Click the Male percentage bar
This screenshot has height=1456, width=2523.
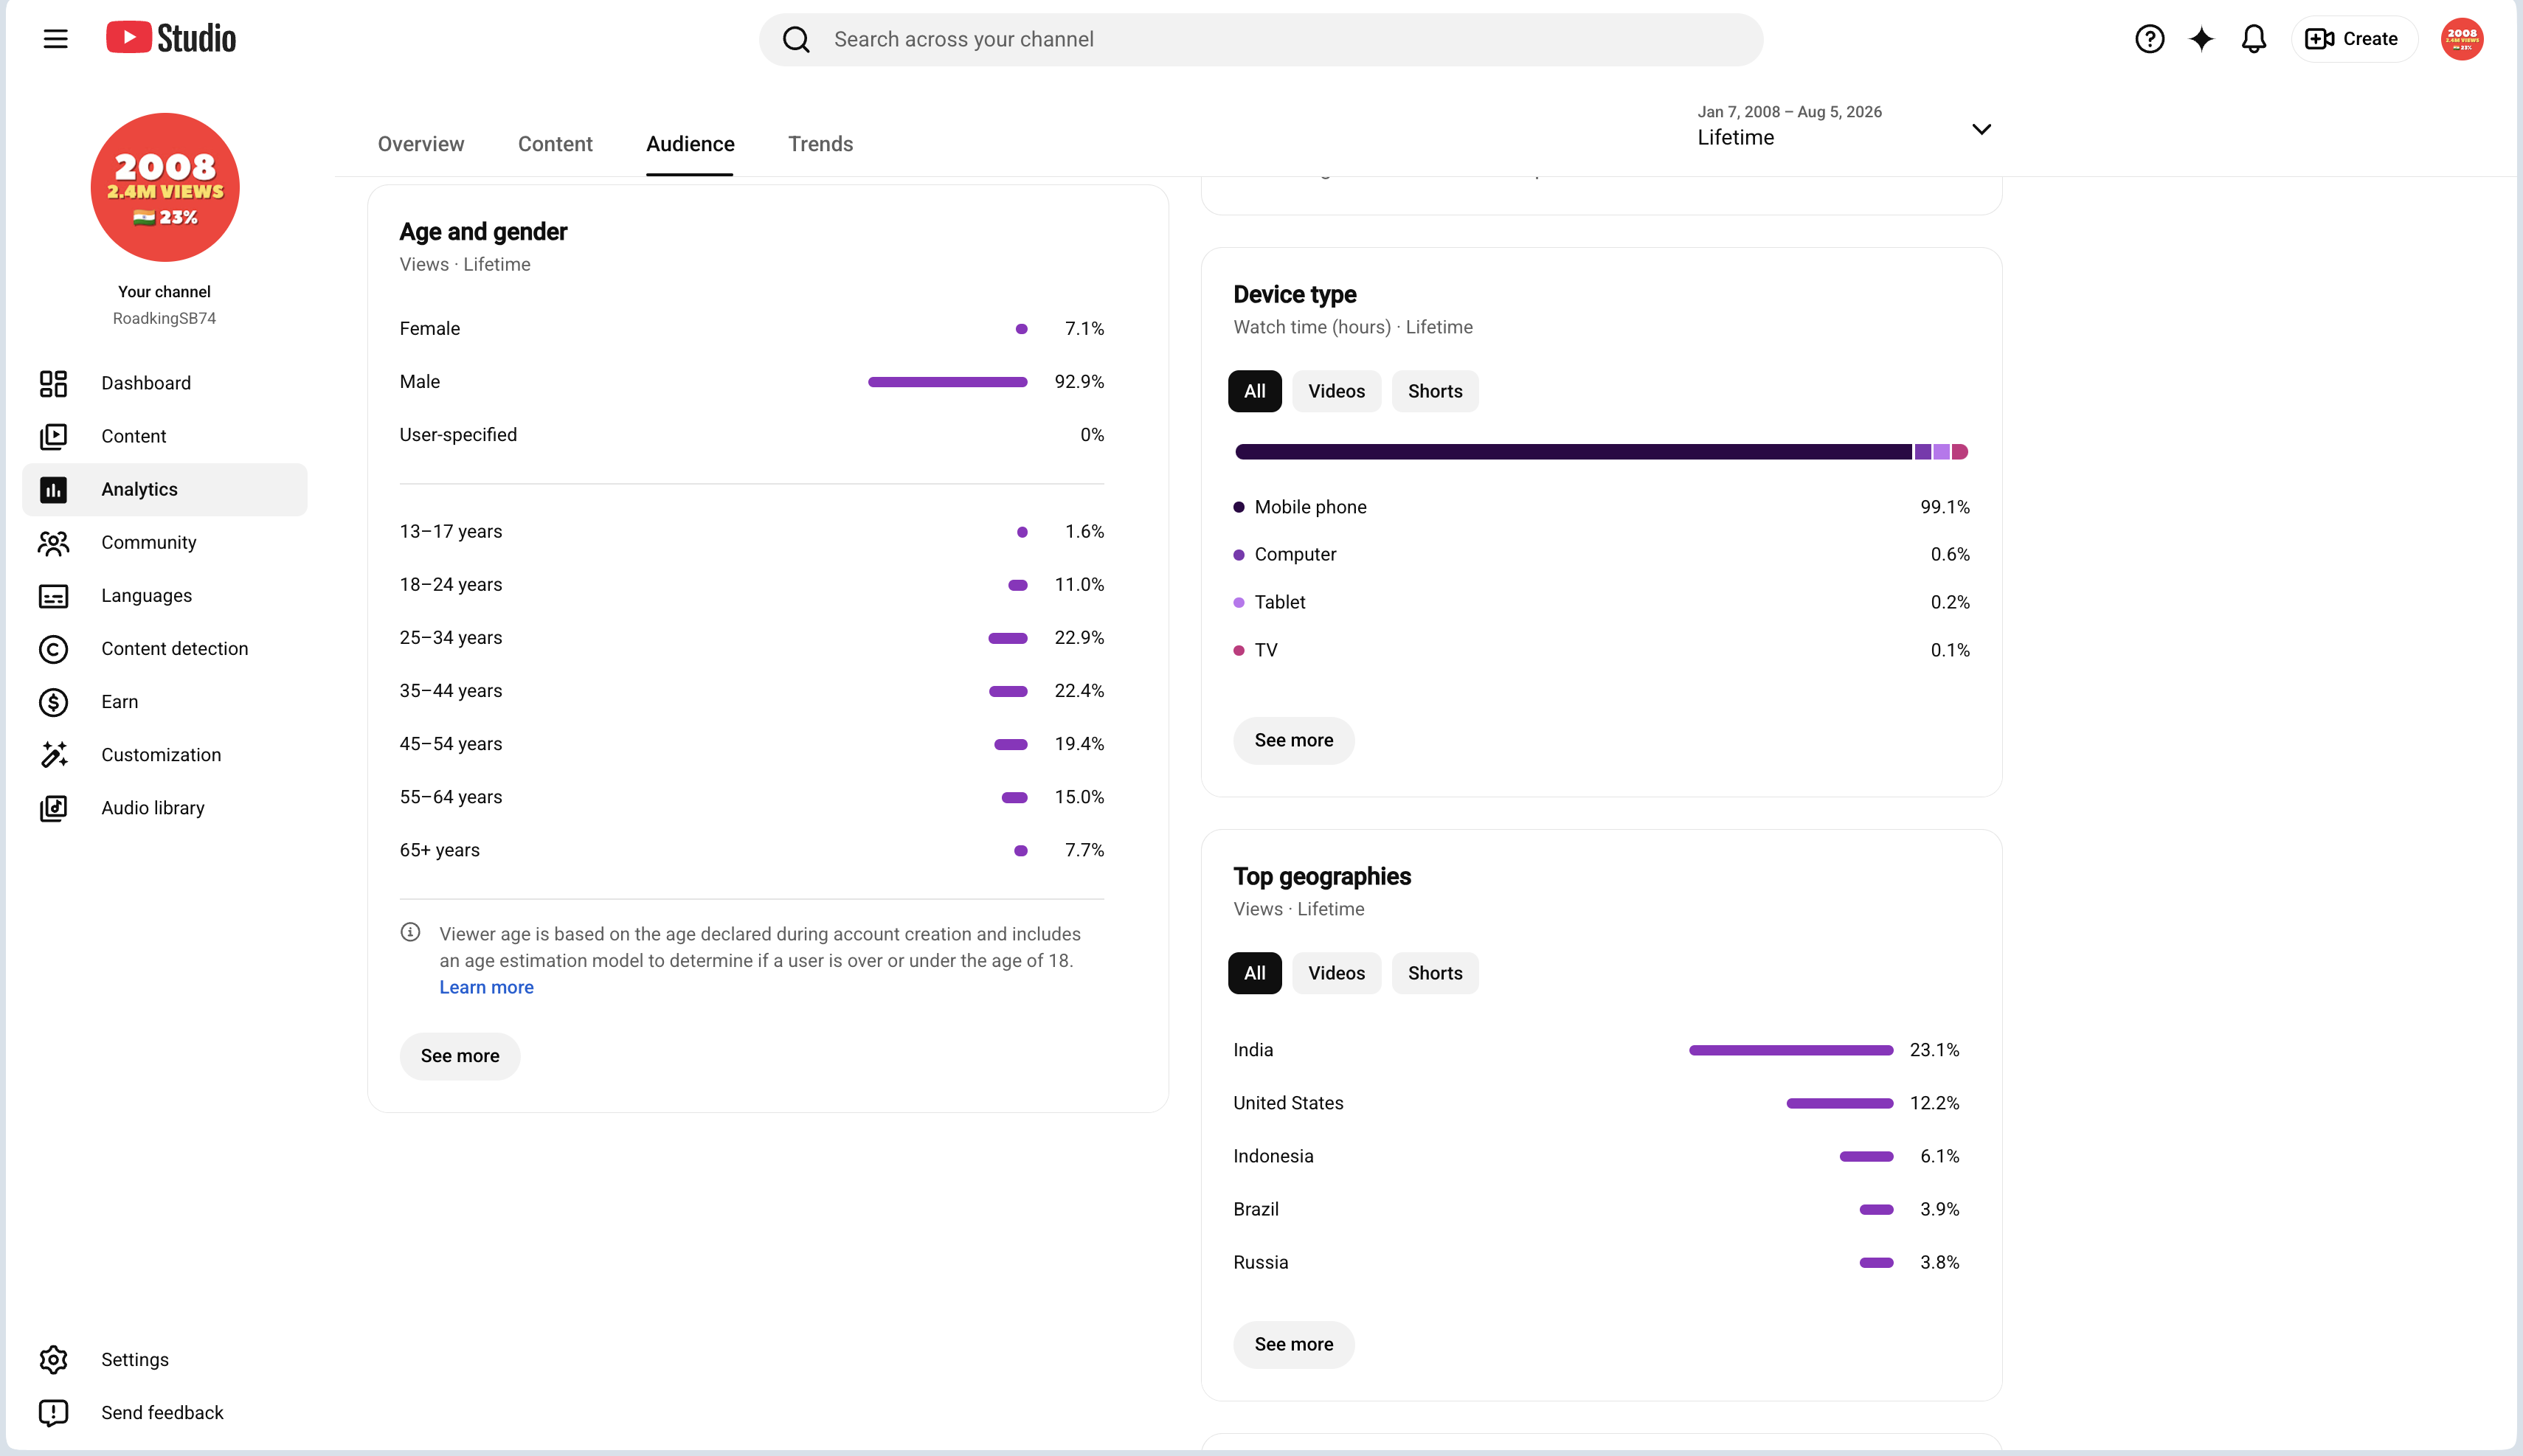point(947,382)
